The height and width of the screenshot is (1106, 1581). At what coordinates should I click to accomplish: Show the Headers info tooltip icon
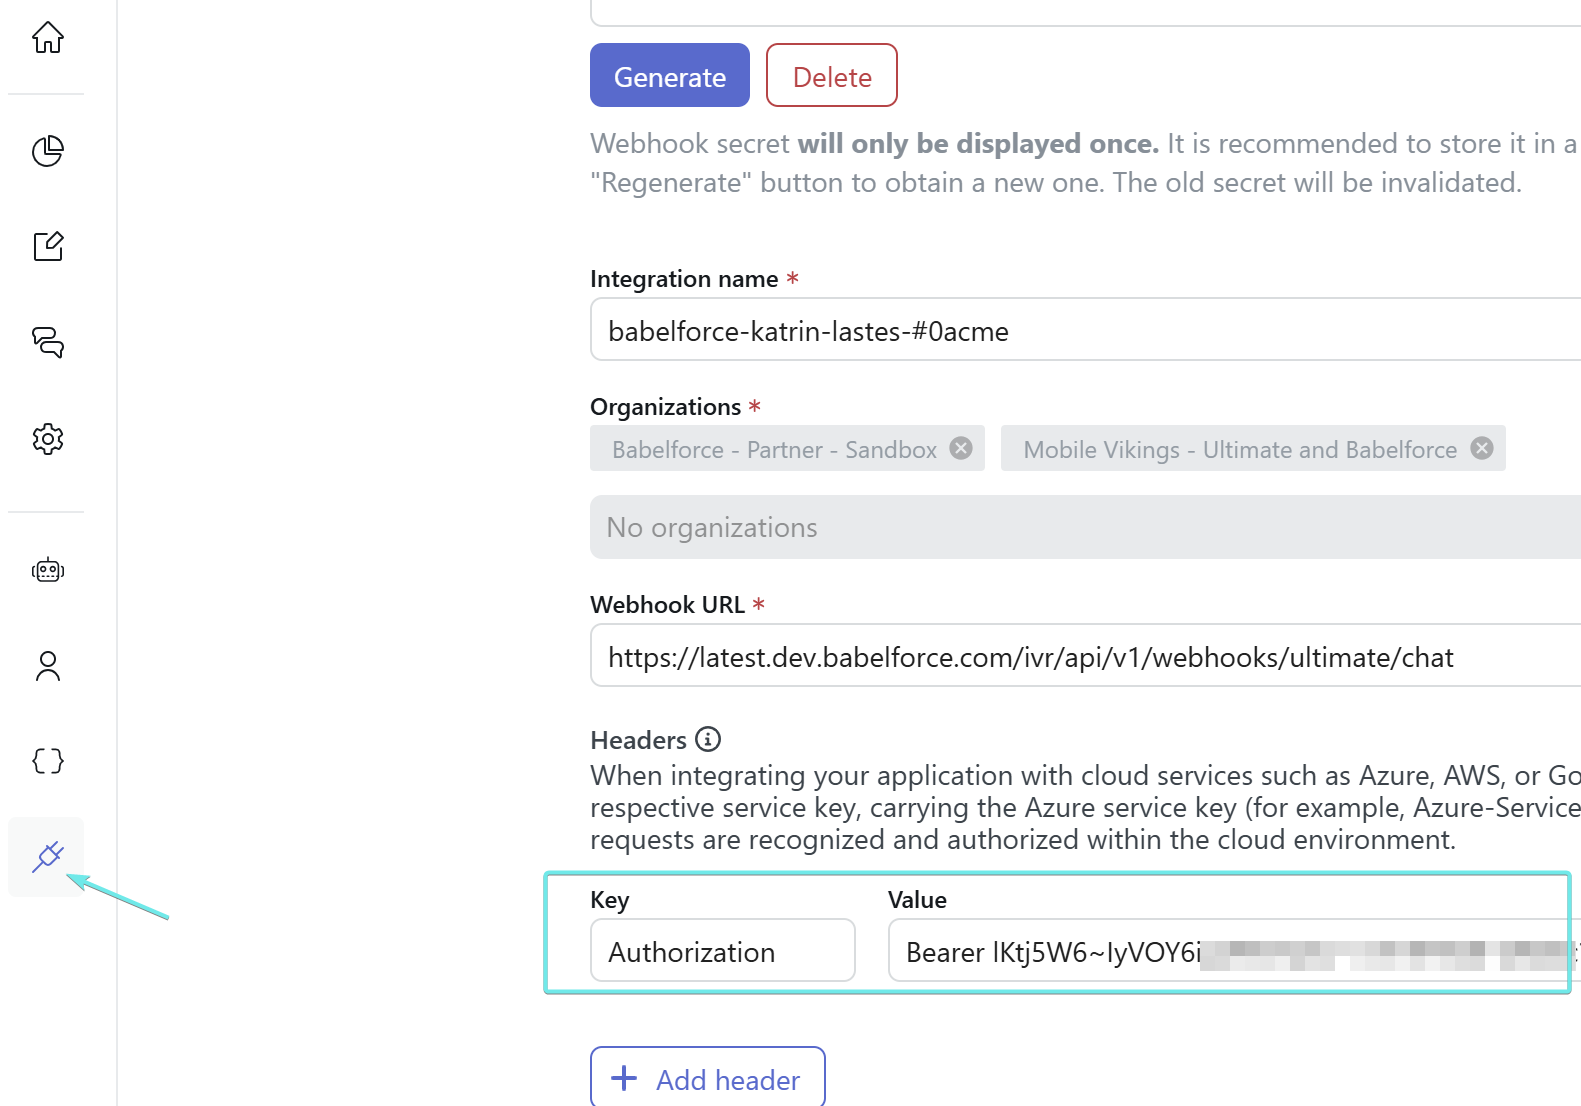708,739
